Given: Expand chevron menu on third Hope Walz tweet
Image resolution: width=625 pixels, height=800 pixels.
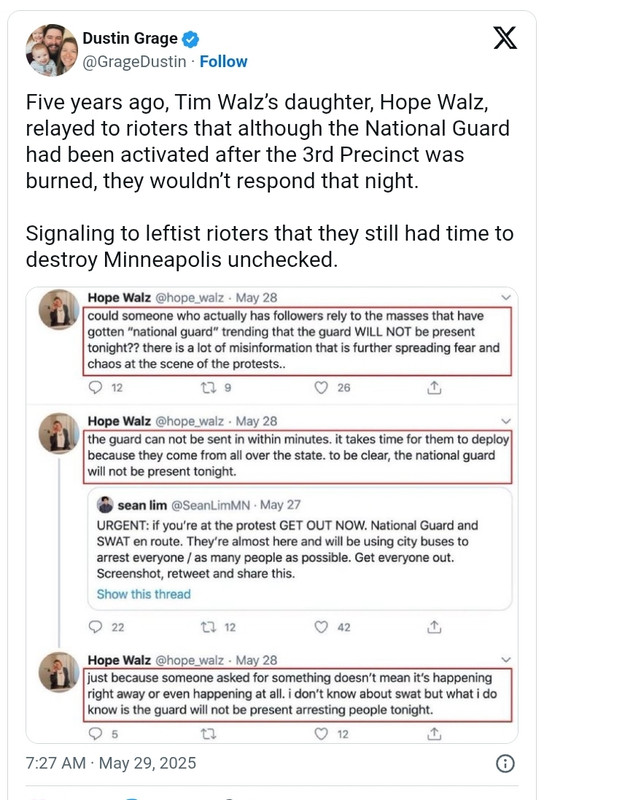Looking at the screenshot, I should click(506, 660).
